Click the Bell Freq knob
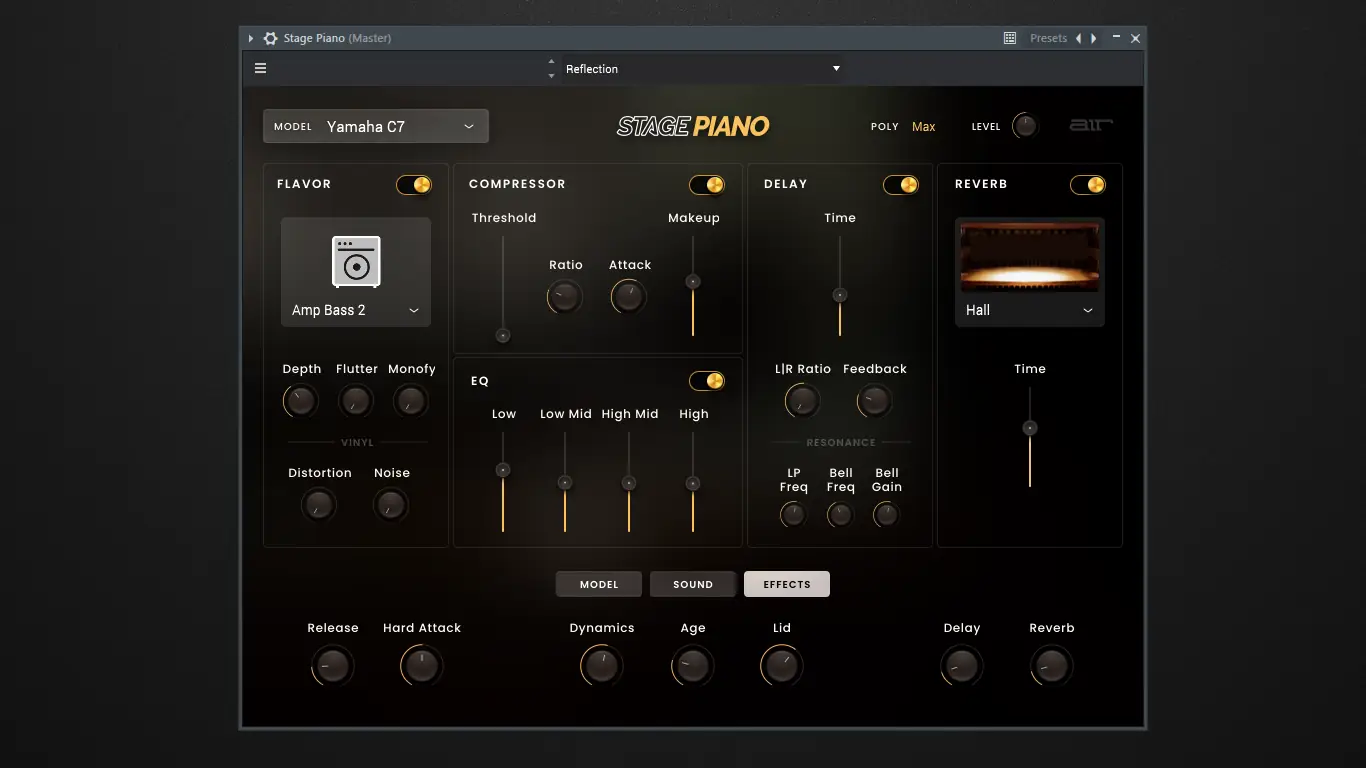The width and height of the screenshot is (1366, 768). tap(840, 515)
